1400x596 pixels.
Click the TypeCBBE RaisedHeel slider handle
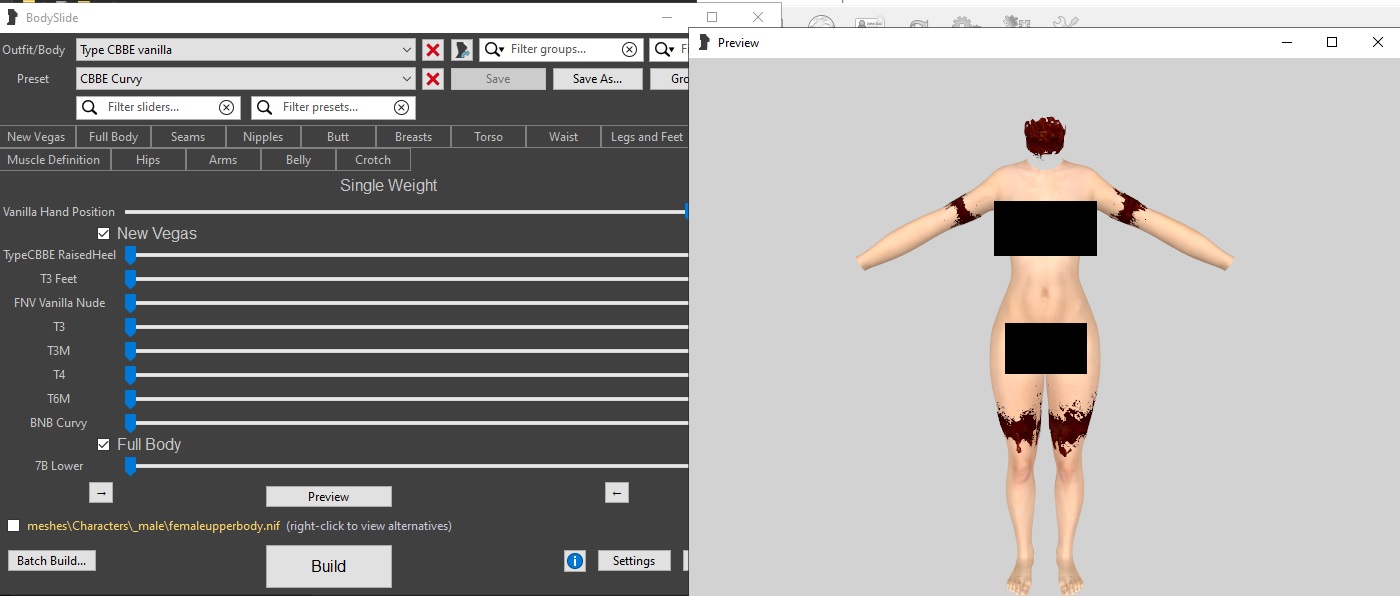point(130,255)
